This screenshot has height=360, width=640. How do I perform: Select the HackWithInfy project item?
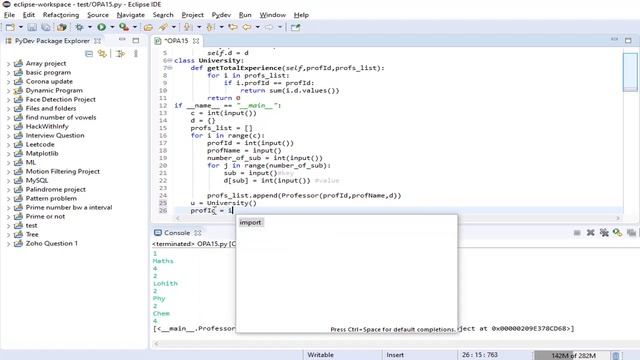point(47,127)
